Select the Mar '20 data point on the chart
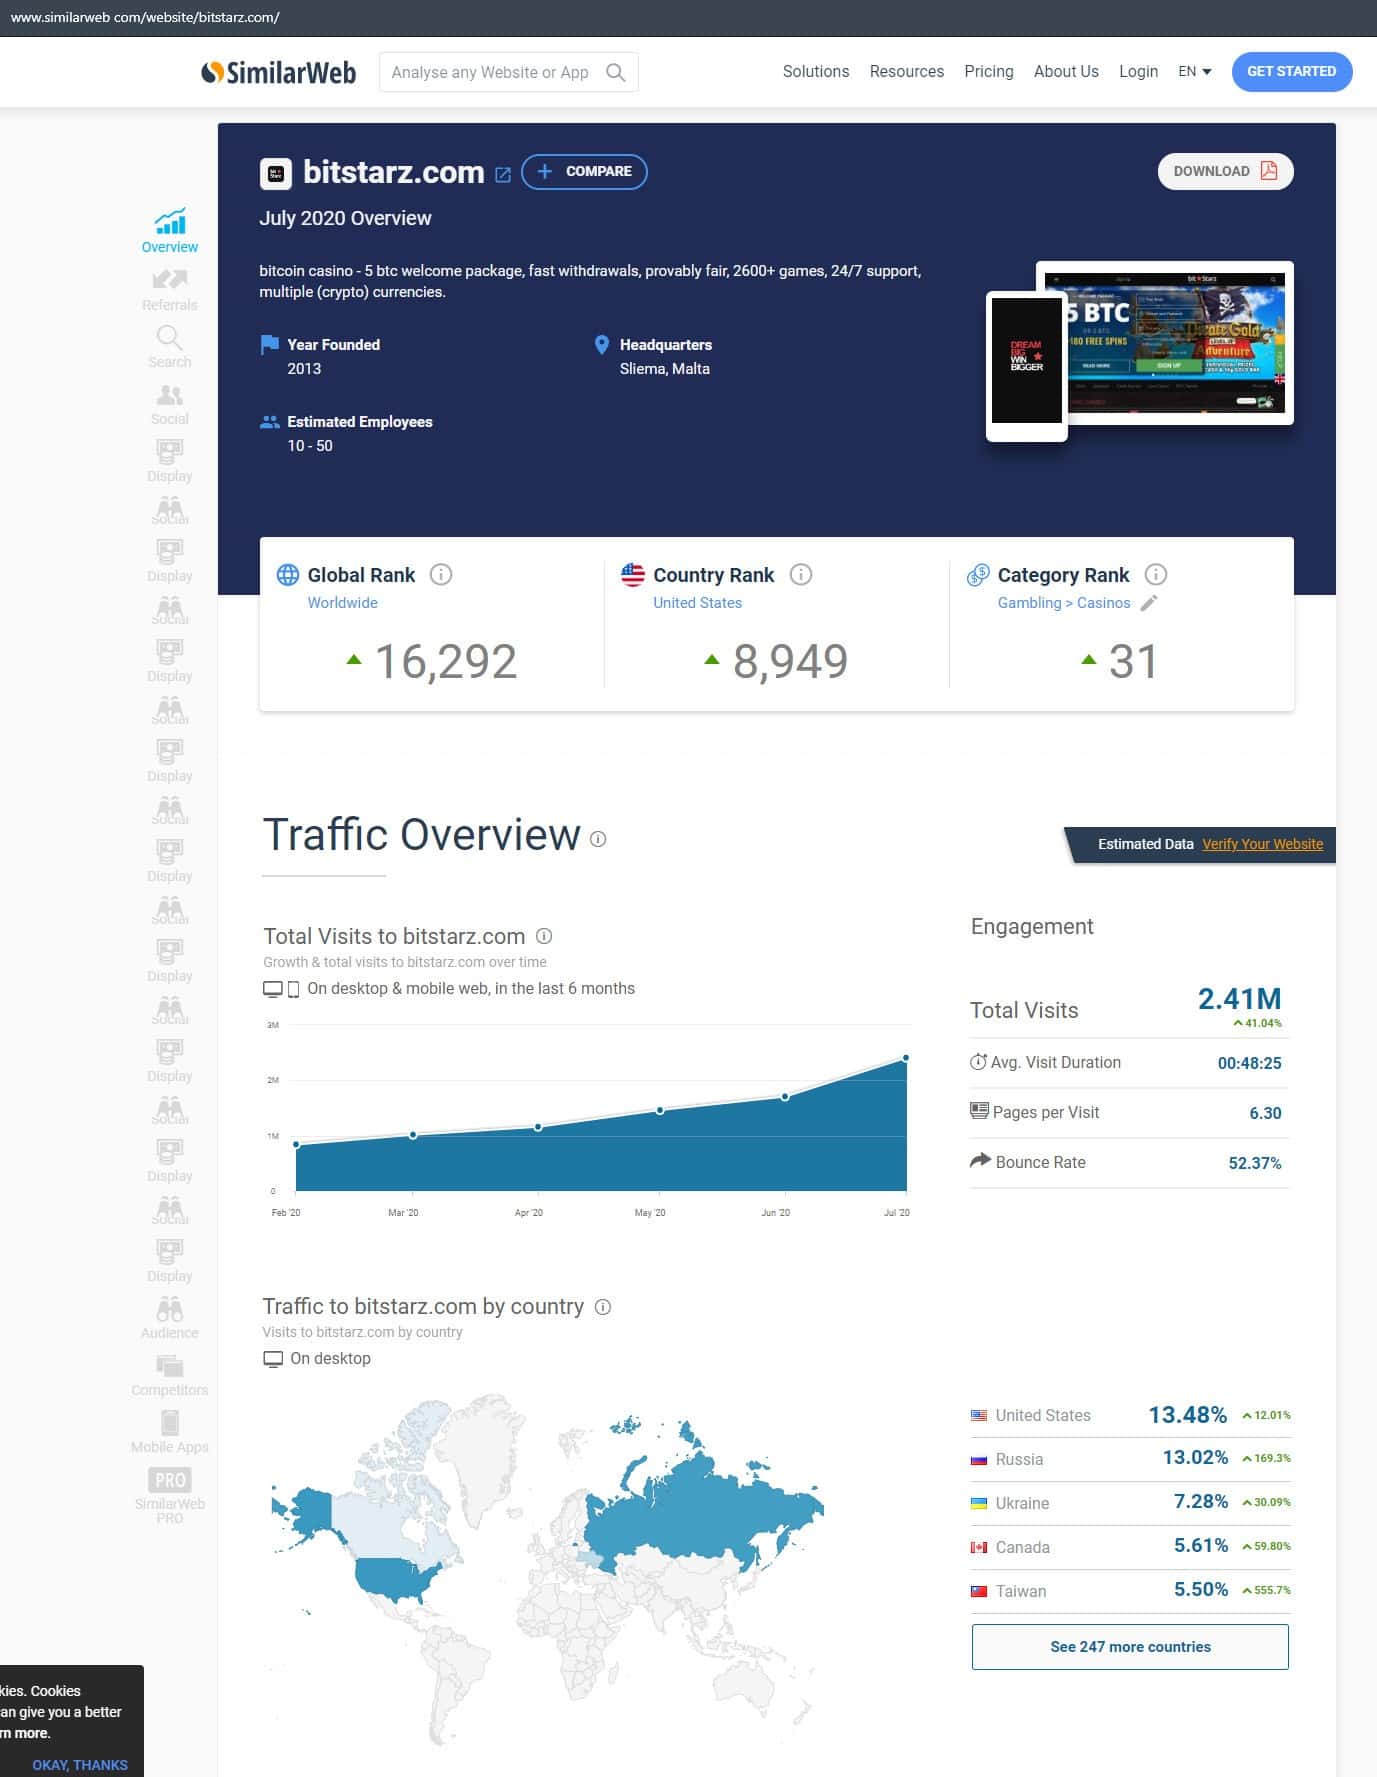 click(x=413, y=1135)
